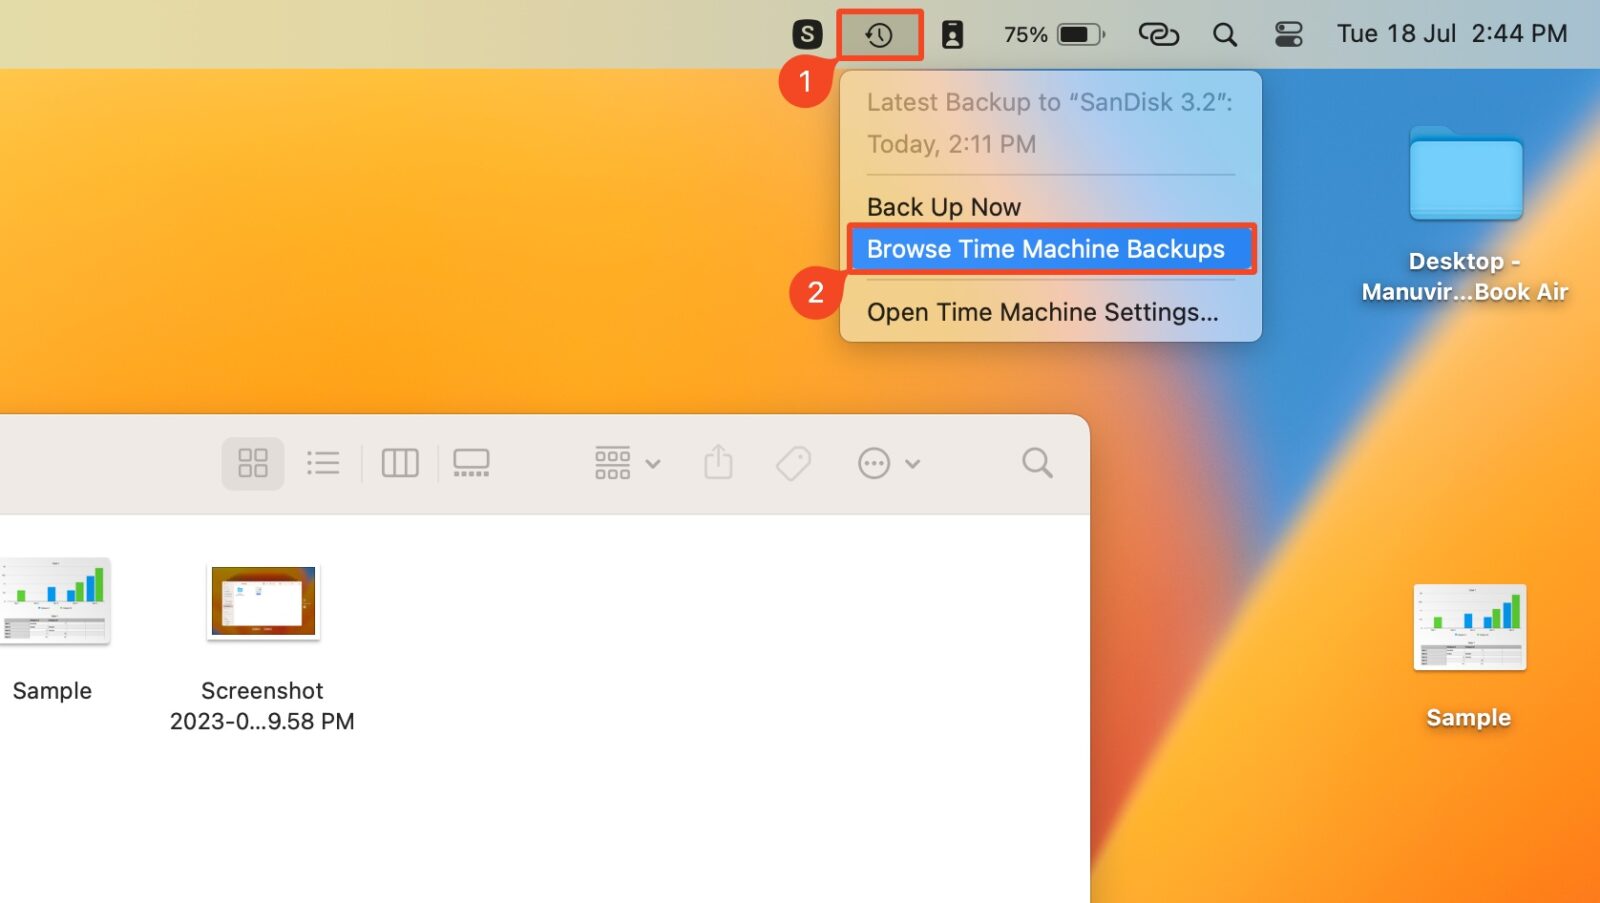This screenshot has width=1600, height=903.
Task: Expand the More actions ellipsis dropdown
Action: [887, 462]
